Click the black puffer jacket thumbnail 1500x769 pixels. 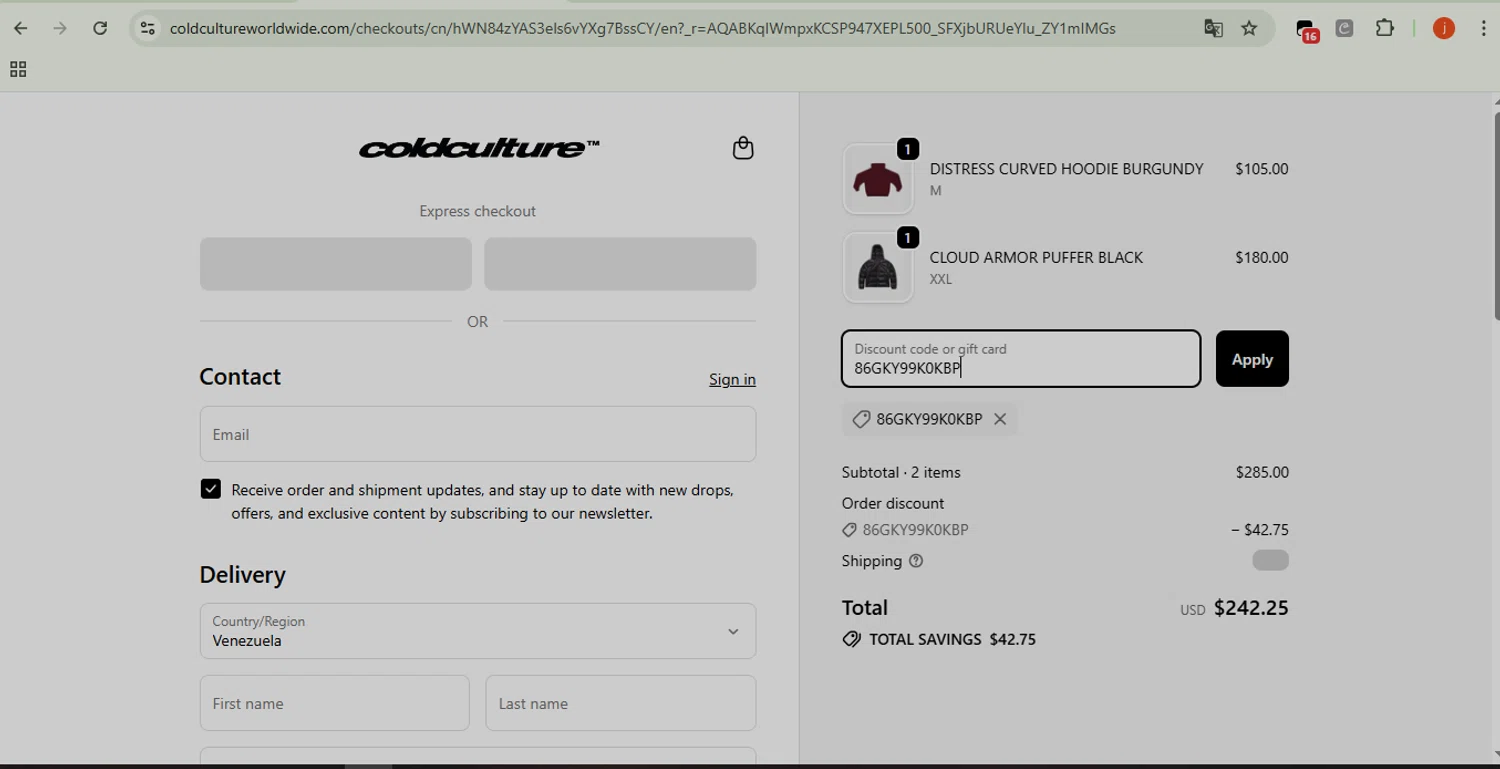pyautogui.click(x=878, y=268)
